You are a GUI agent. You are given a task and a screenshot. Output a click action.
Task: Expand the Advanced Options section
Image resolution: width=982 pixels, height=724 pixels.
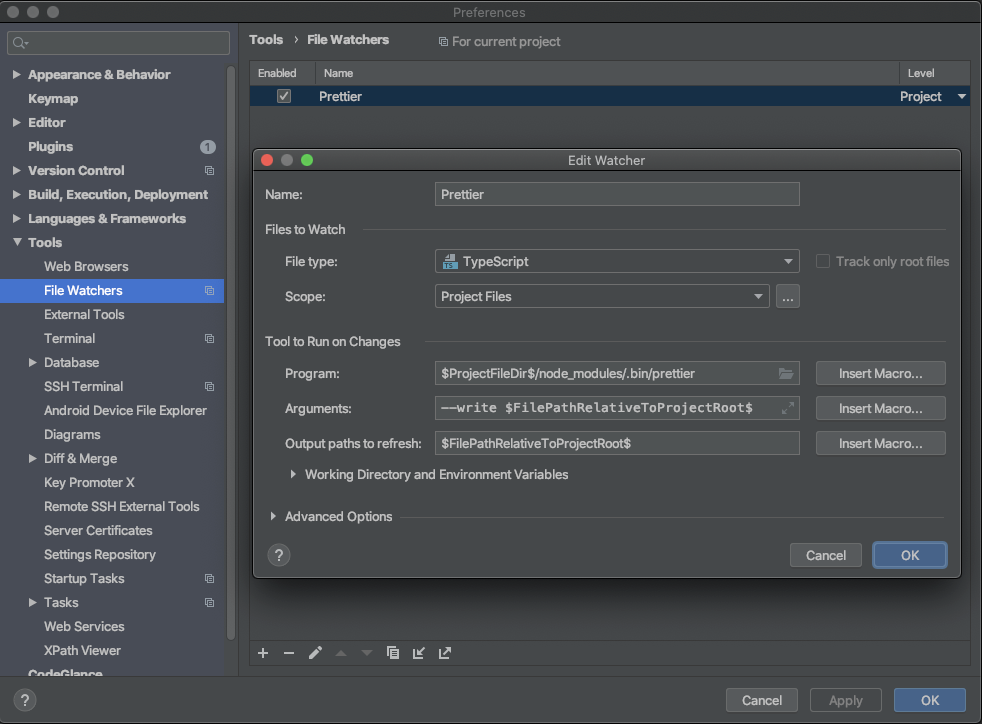pos(273,517)
